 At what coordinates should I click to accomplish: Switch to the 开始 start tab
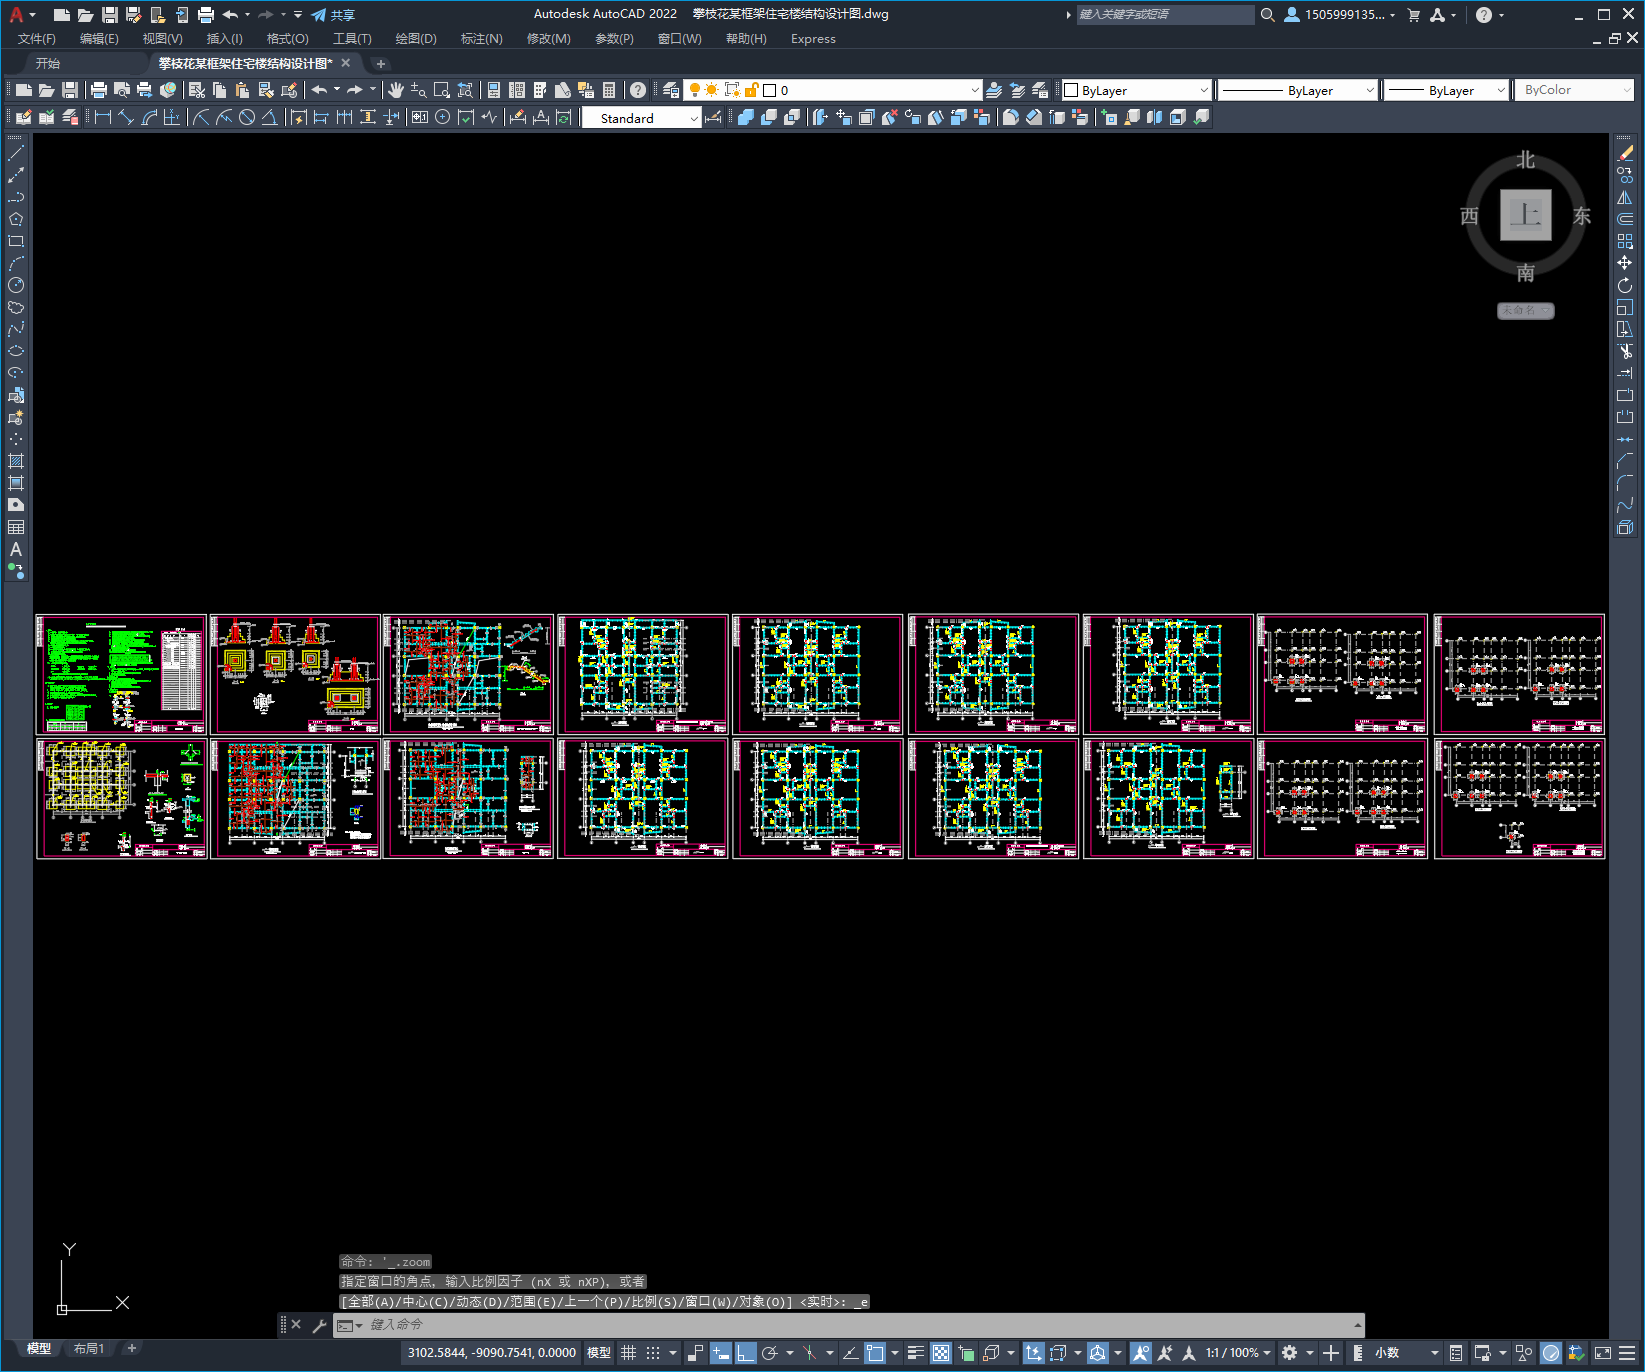pos(48,63)
